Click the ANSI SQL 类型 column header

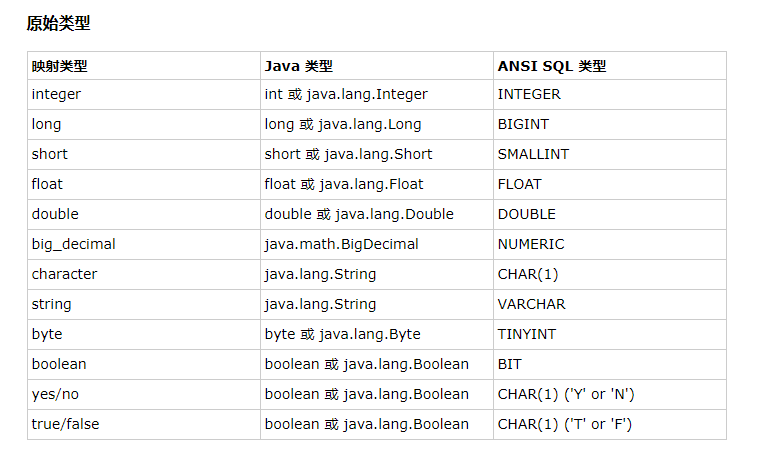551,66
